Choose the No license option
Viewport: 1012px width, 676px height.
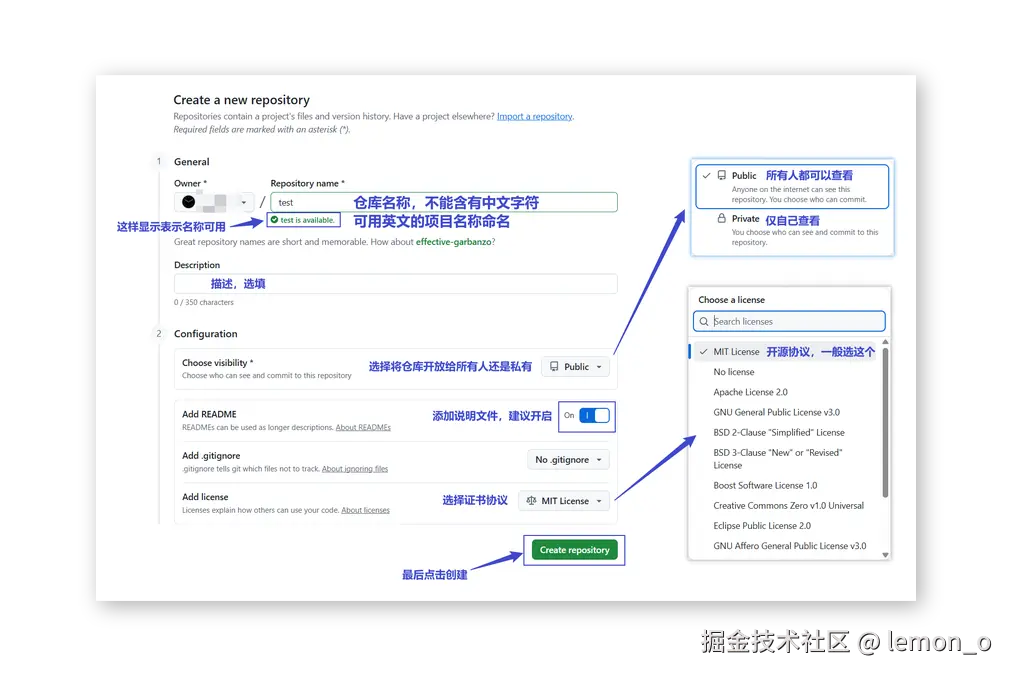[734, 371]
